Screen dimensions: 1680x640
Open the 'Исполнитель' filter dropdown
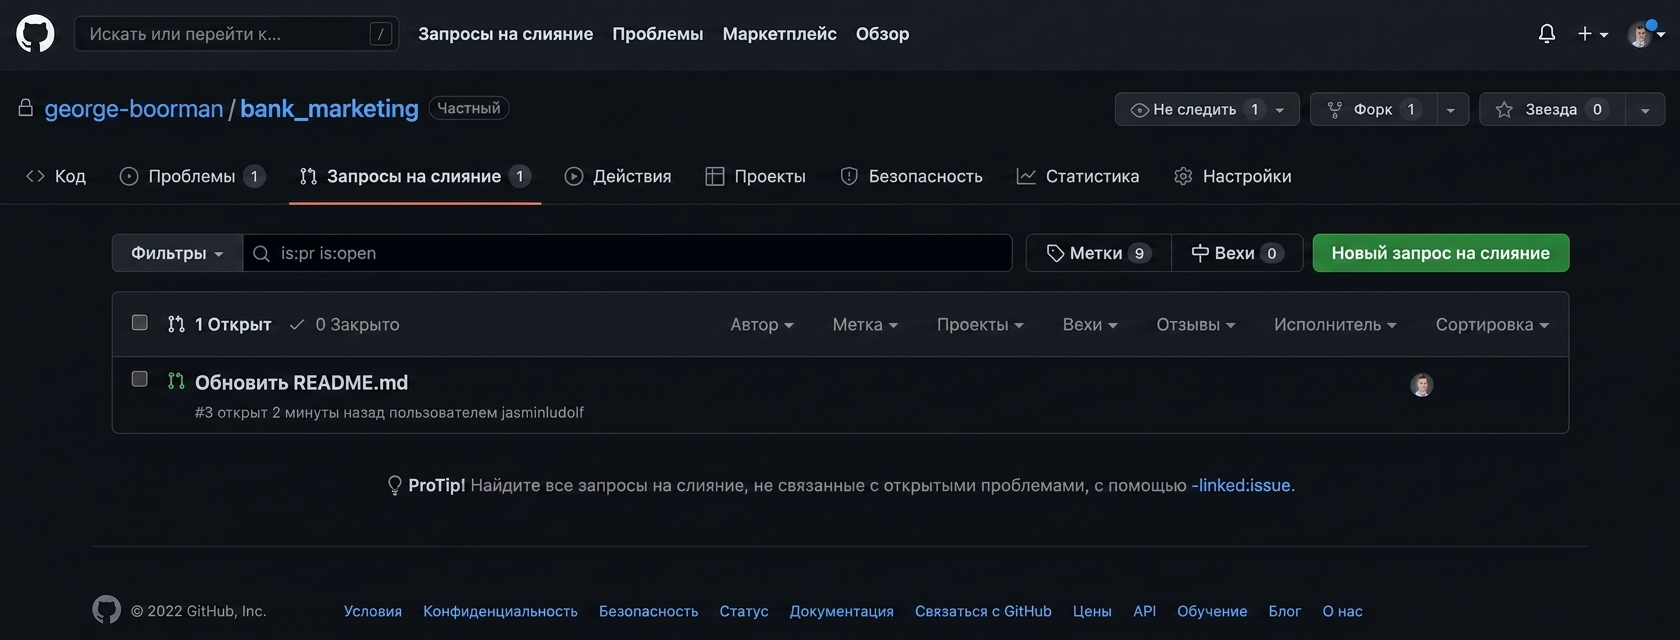[1335, 324]
